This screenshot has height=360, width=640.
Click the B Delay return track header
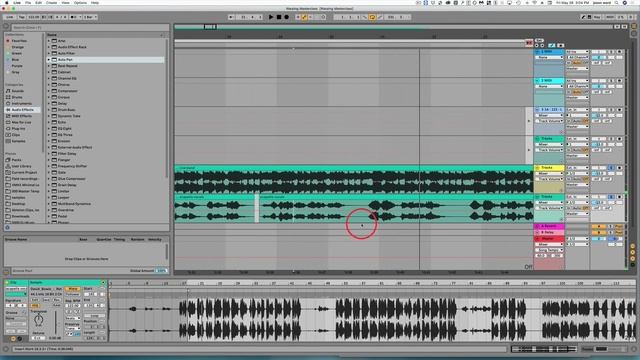point(549,232)
